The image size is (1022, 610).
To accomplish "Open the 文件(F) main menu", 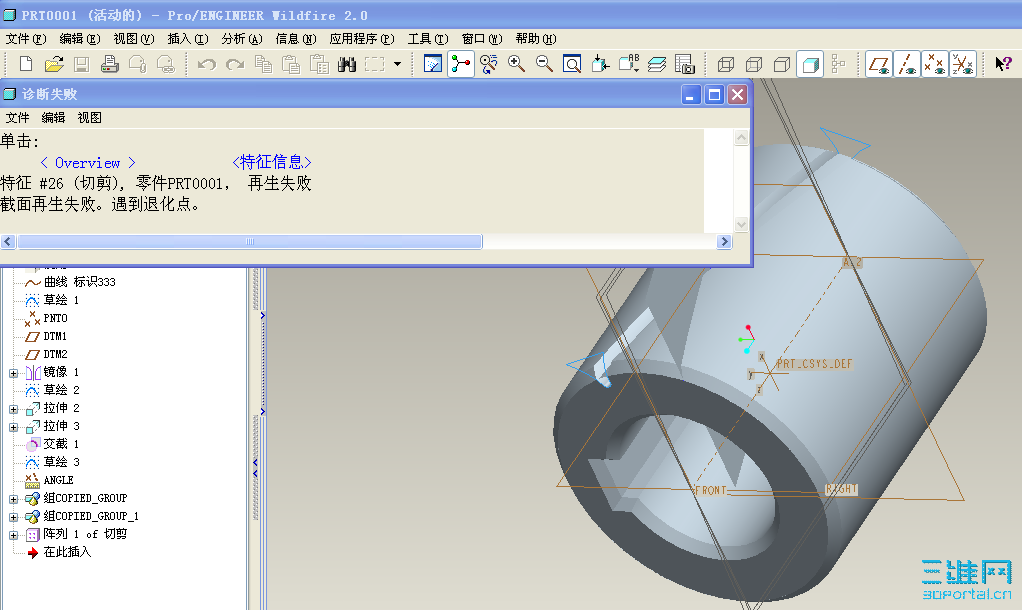I will [26, 39].
